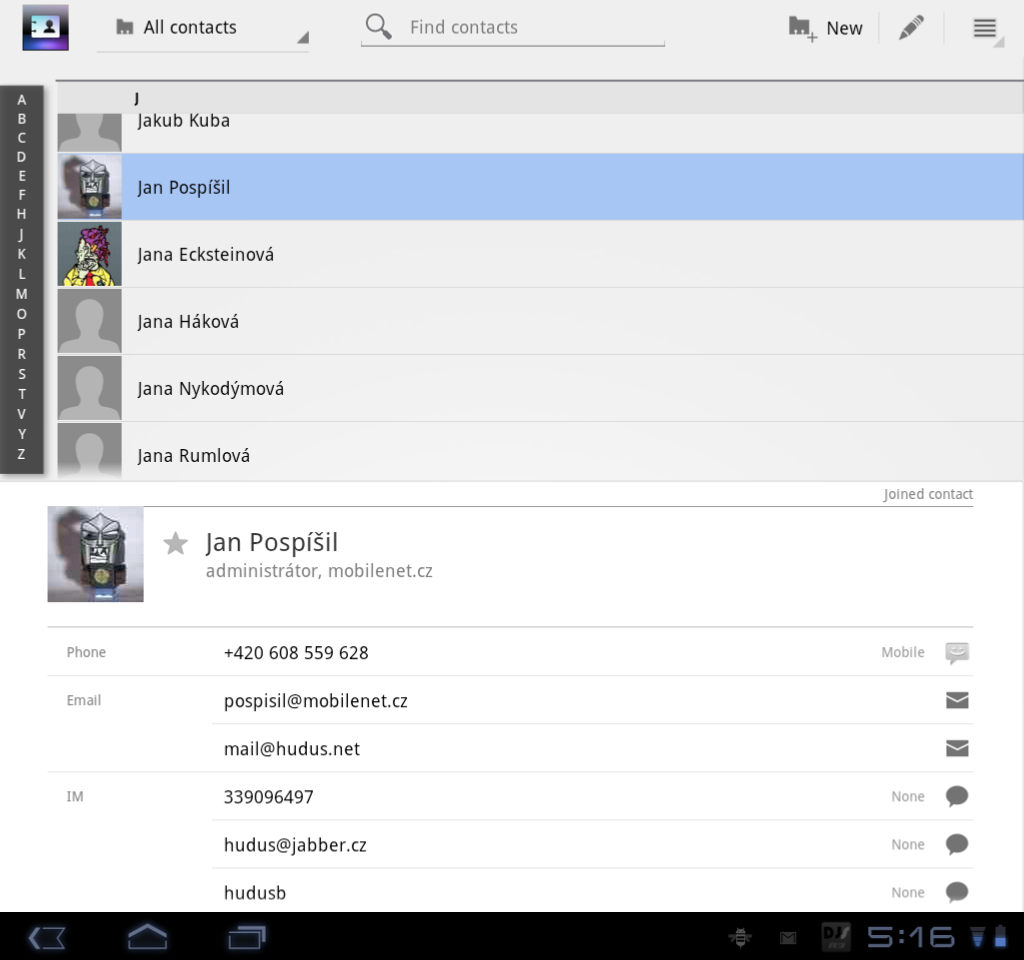Tap the Gmail notification icon in the status bar
Viewport: 1024px width, 960px height.
point(786,938)
